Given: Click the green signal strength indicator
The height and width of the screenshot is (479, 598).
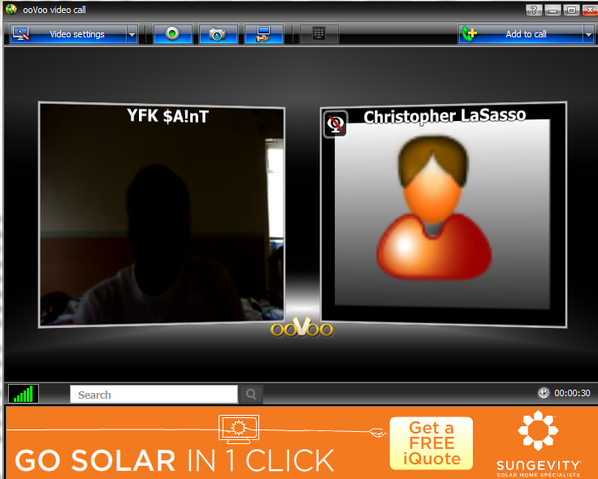Looking at the screenshot, I should (23, 394).
